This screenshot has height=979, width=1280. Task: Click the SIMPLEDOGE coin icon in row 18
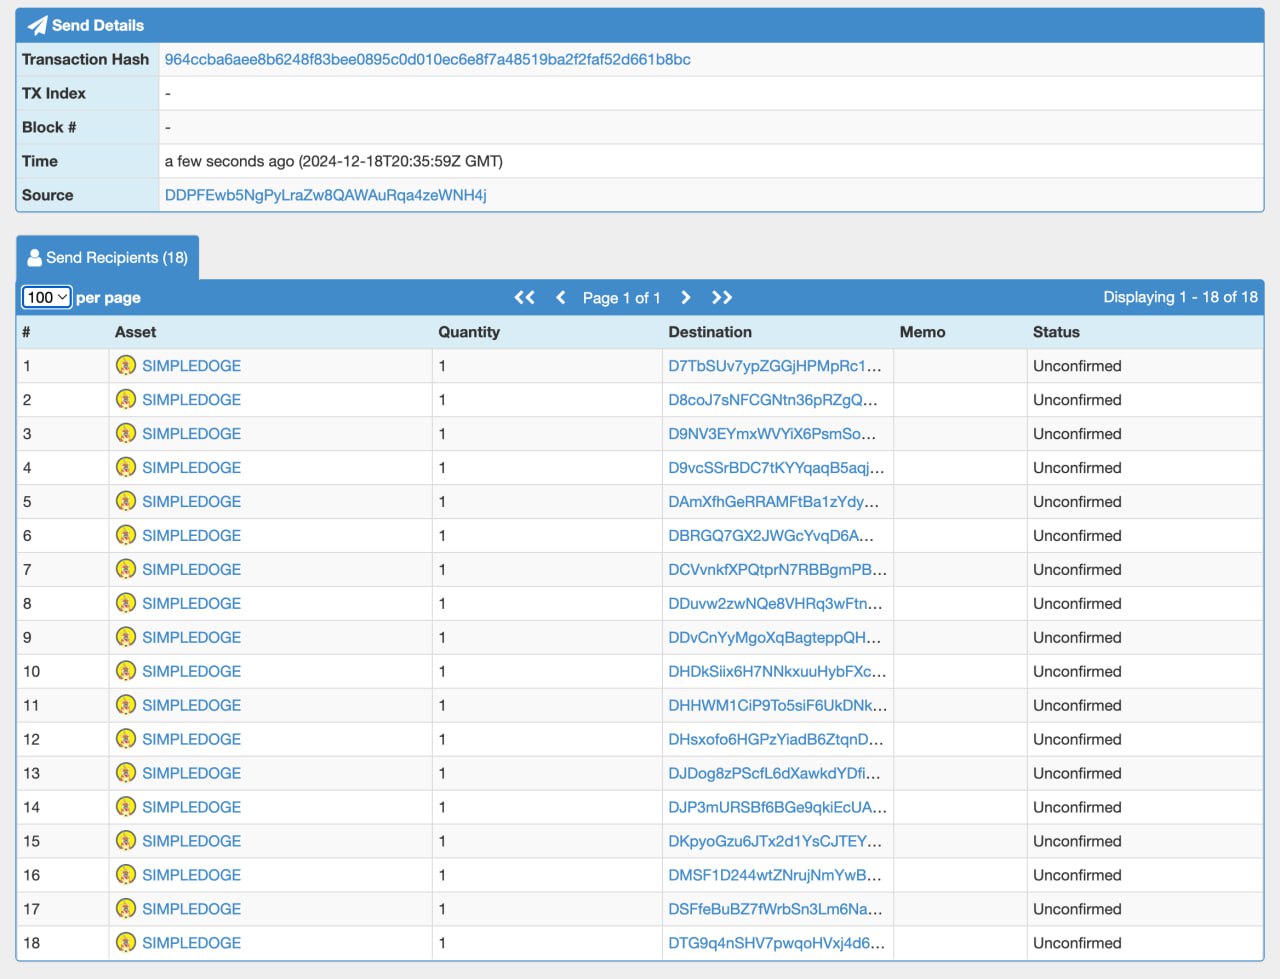coord(126,943)
